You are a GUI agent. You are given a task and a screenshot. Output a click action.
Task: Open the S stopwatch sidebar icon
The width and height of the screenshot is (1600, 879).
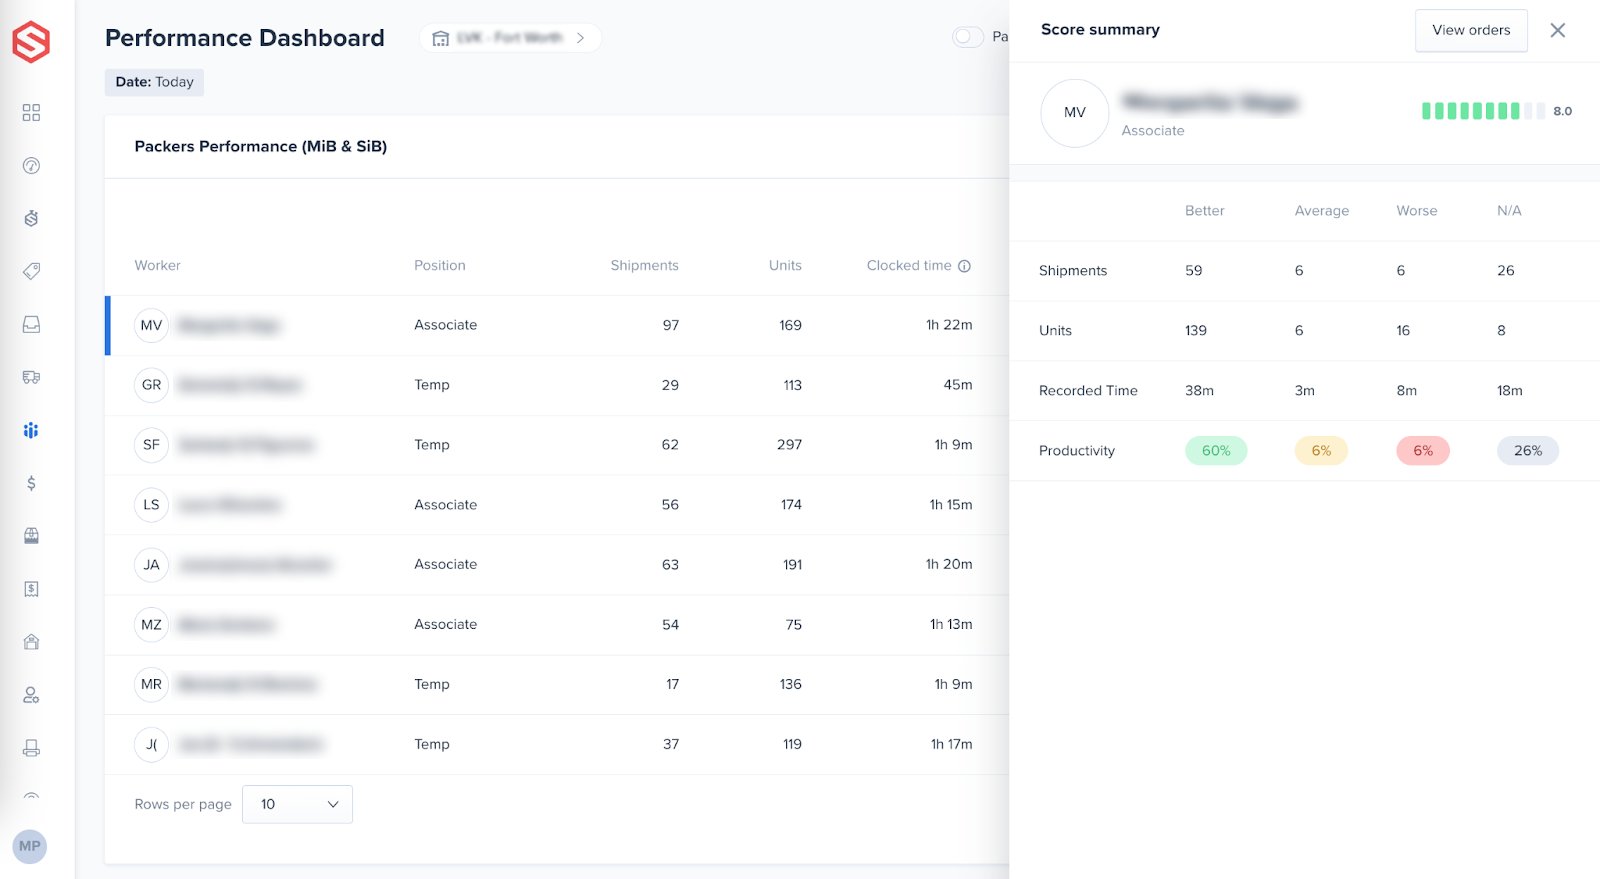tap(31, 218)
